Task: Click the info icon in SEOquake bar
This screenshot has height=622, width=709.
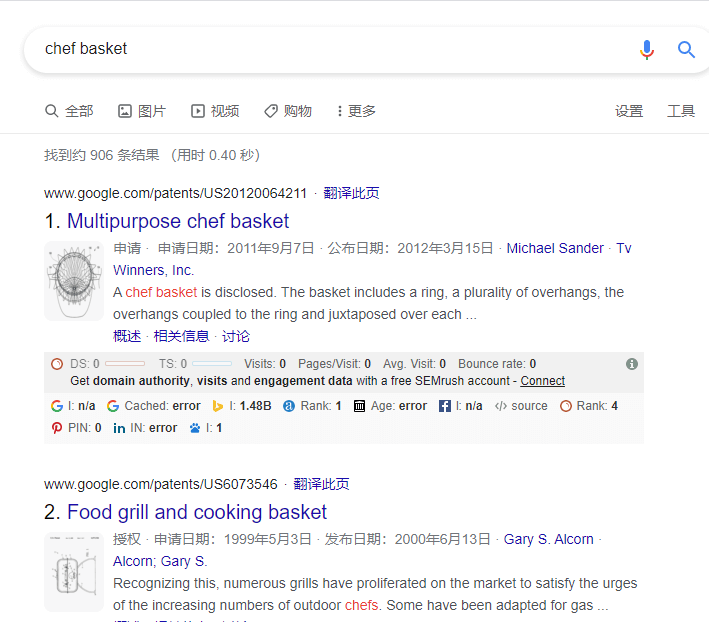Action: click(632, 364)
